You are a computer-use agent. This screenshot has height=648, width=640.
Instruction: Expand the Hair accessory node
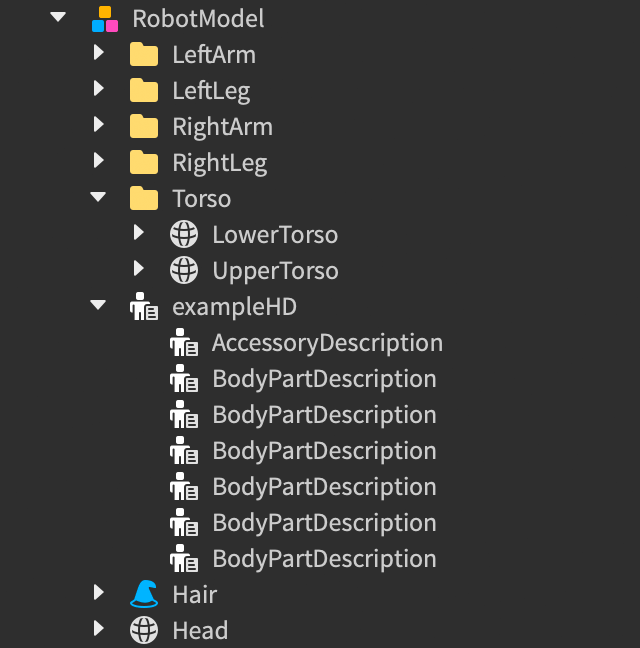coord(98,594)
